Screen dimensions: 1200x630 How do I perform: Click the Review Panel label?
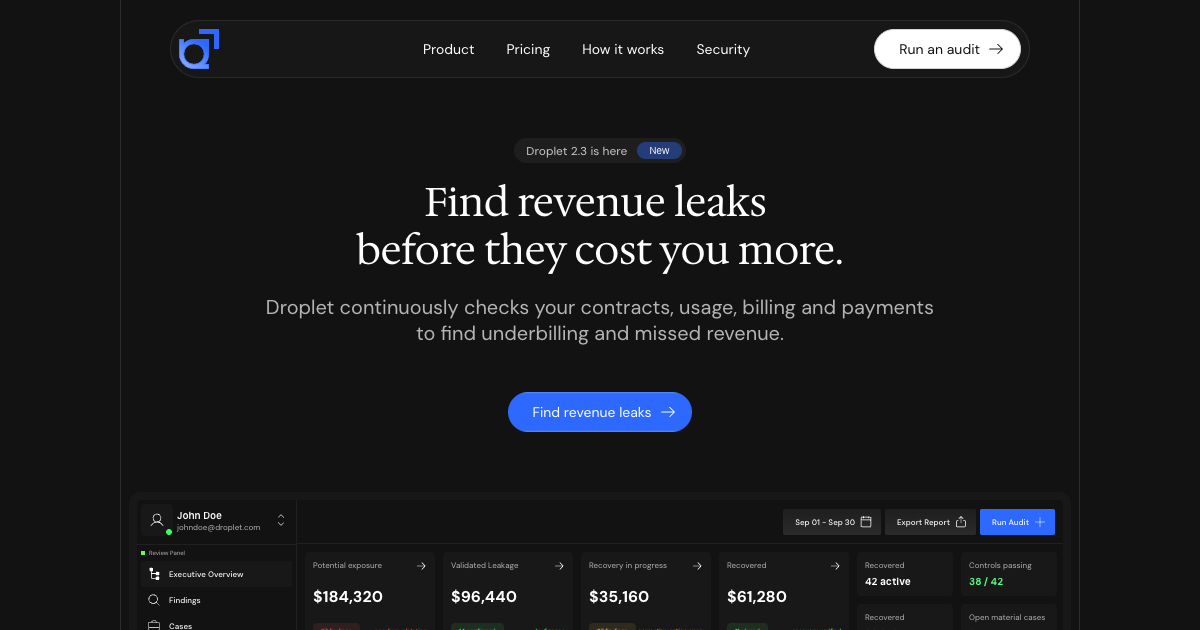click(167, 553)
